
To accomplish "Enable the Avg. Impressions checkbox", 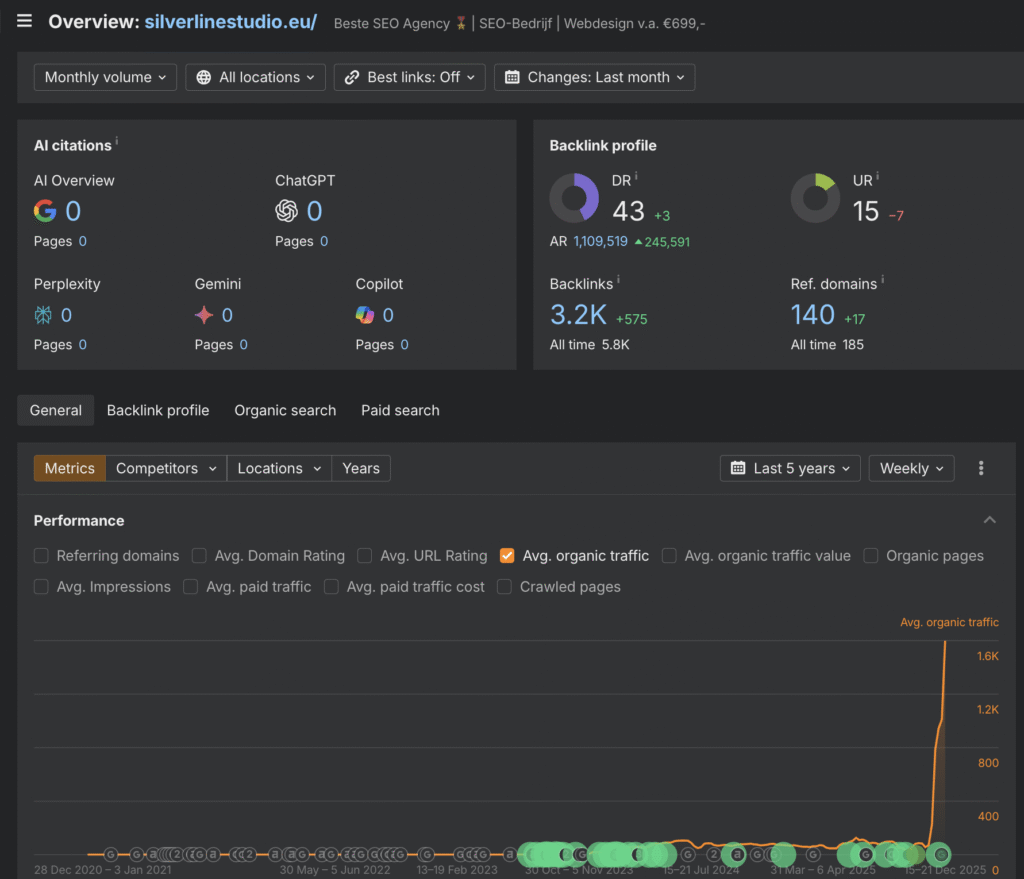I will point(41,587).
